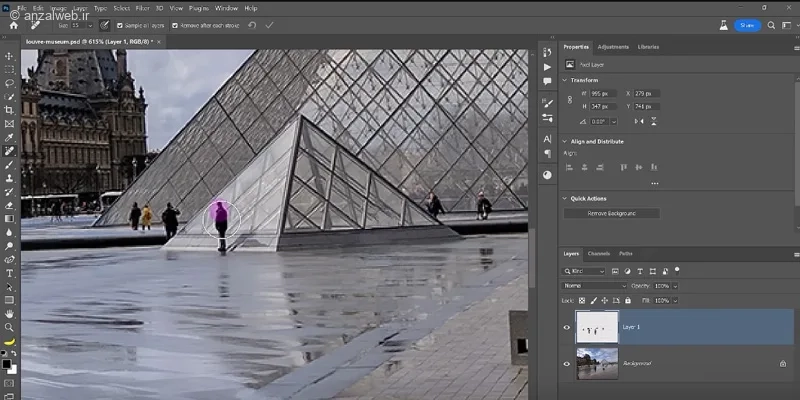Select the Hand tool
This screenshot has height=400, width=800.
[x=9, y=314]
